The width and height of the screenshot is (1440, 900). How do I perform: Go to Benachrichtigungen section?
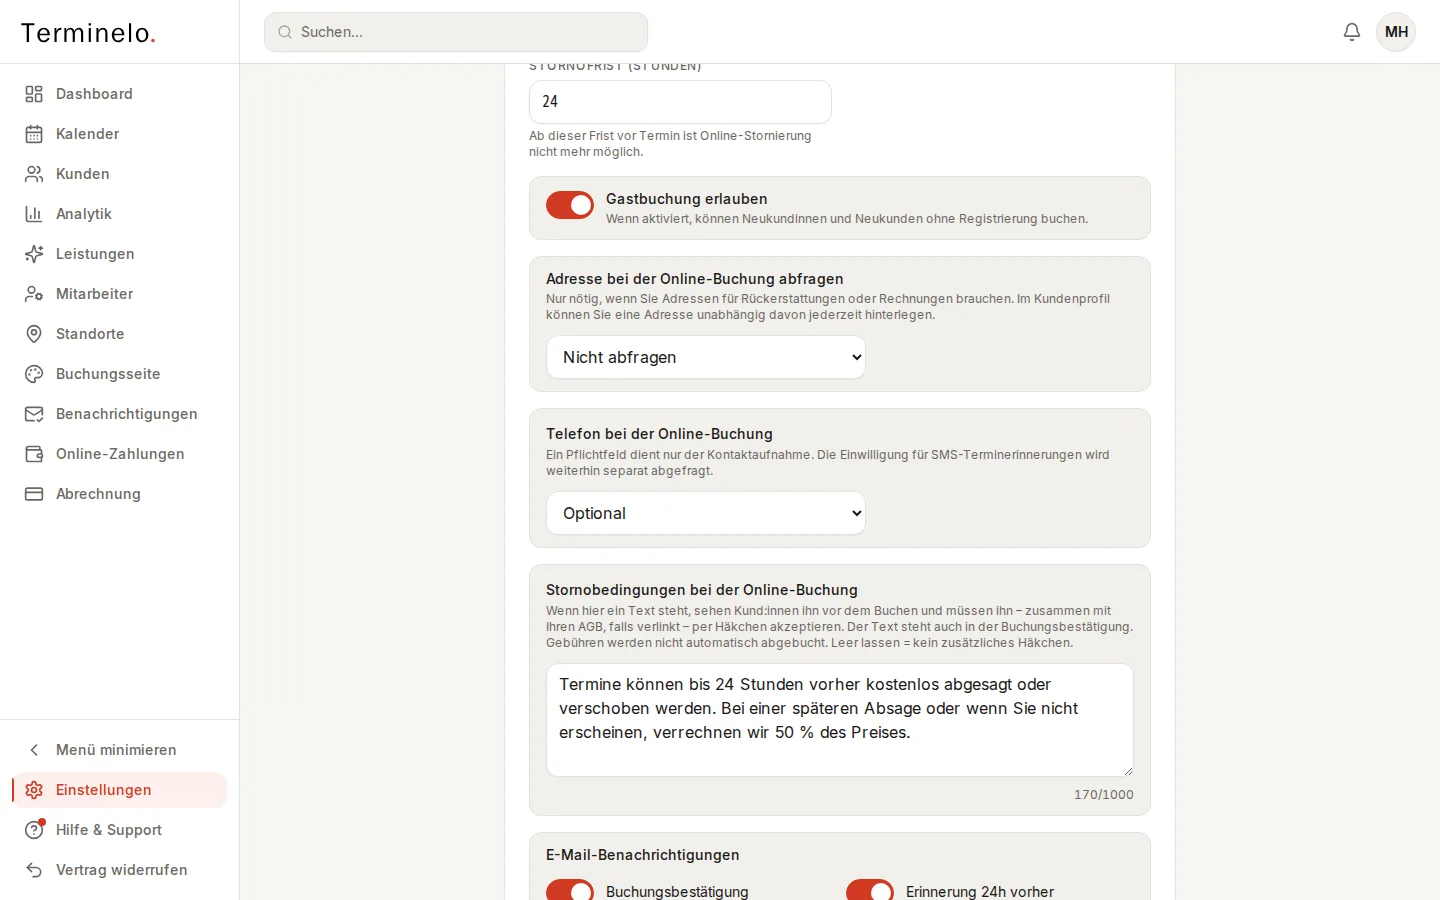point(120,414)
